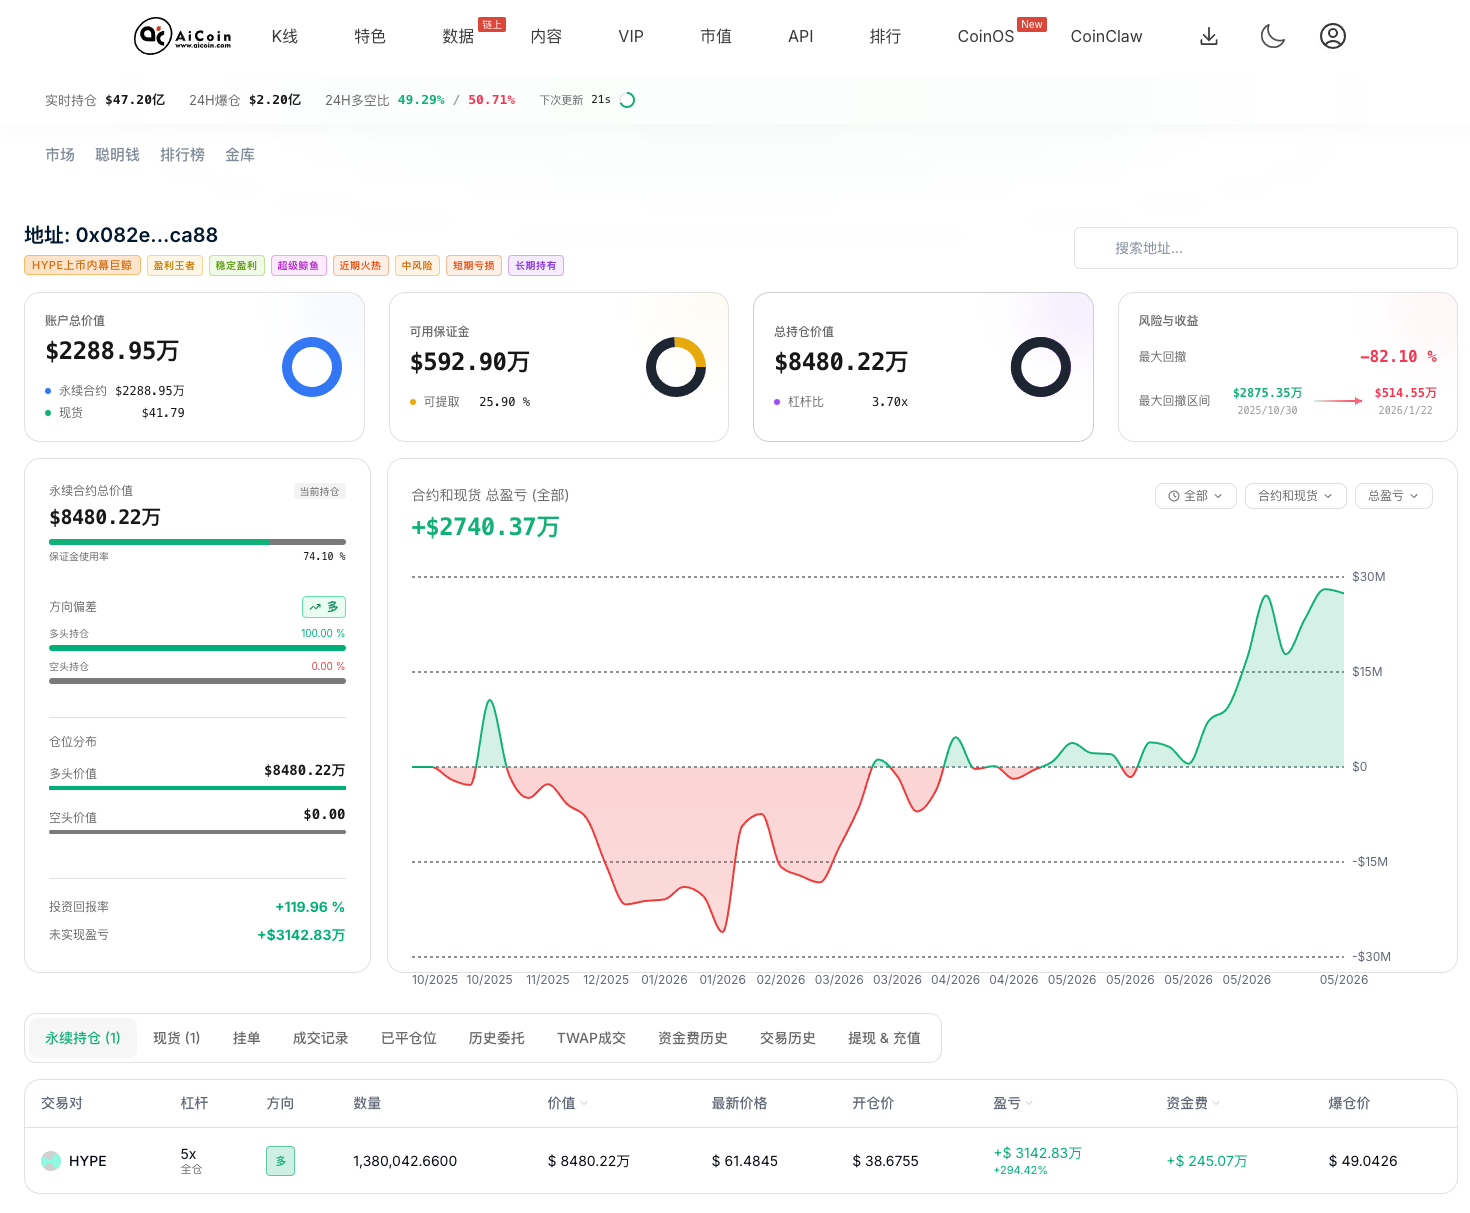Select the TWAP成交 tab
Screen dimensions: 1470x1213
[591, 1038]
